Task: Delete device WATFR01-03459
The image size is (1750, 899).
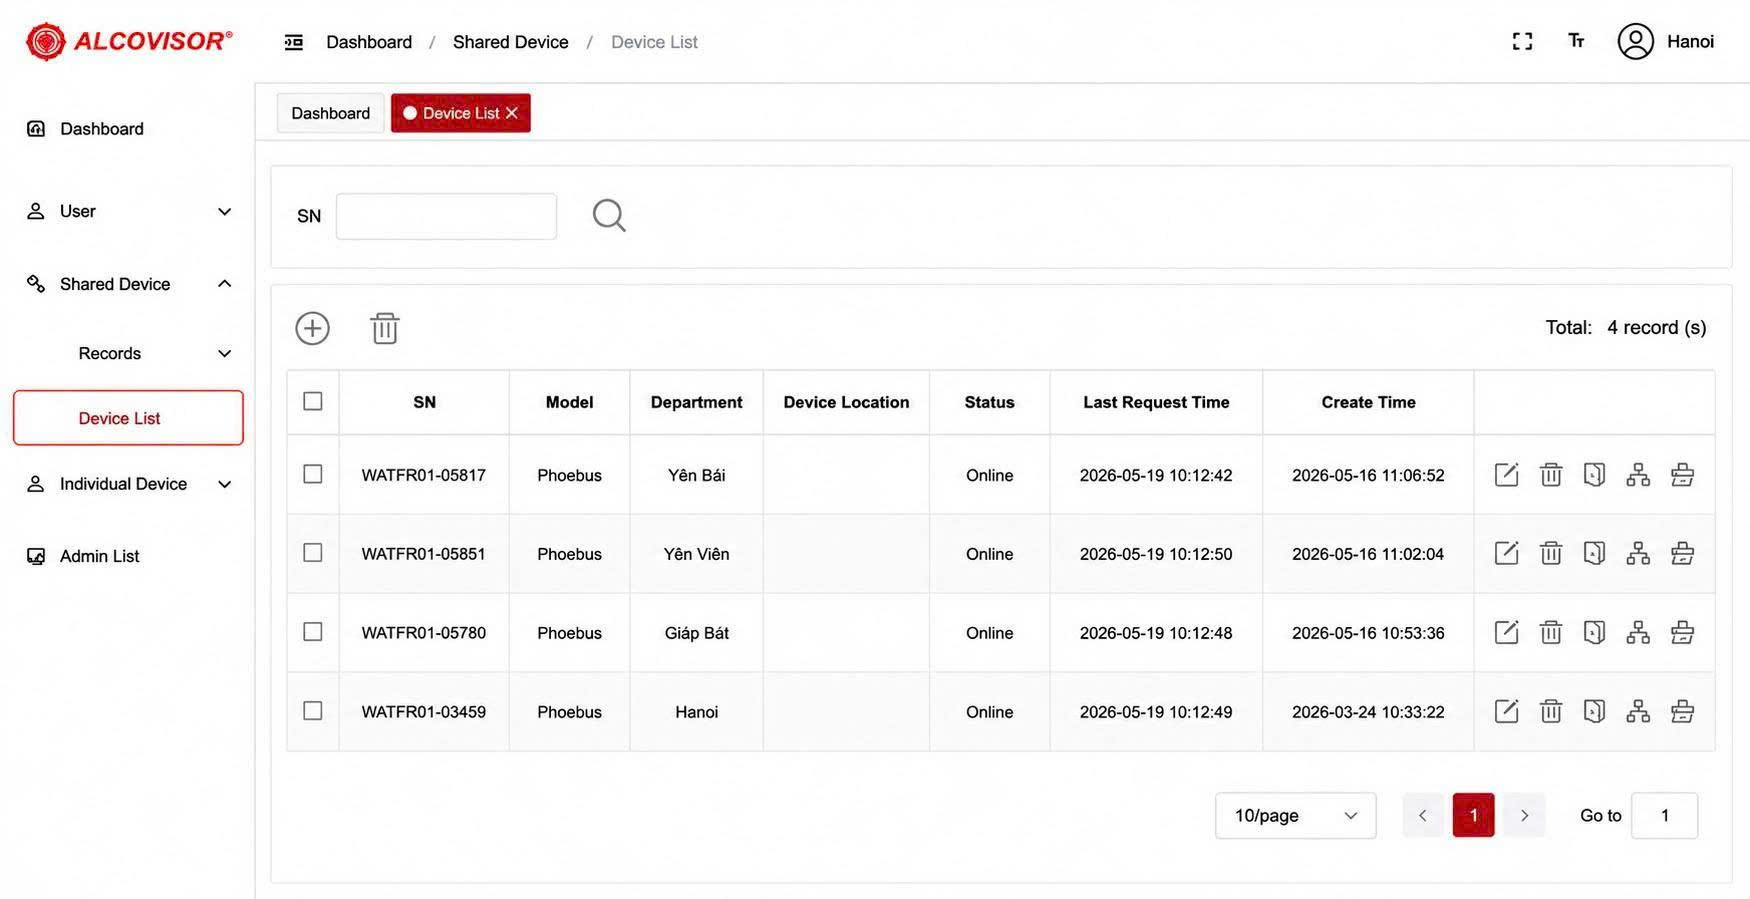Action: (1551, 711)
